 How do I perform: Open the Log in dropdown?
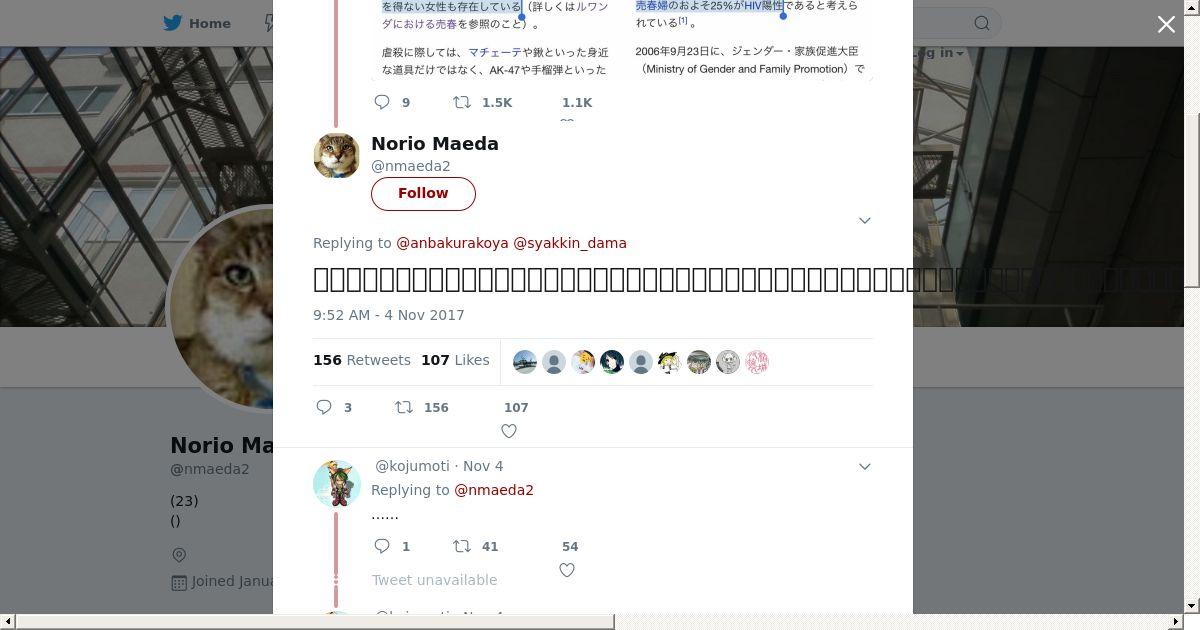(938, 53)
